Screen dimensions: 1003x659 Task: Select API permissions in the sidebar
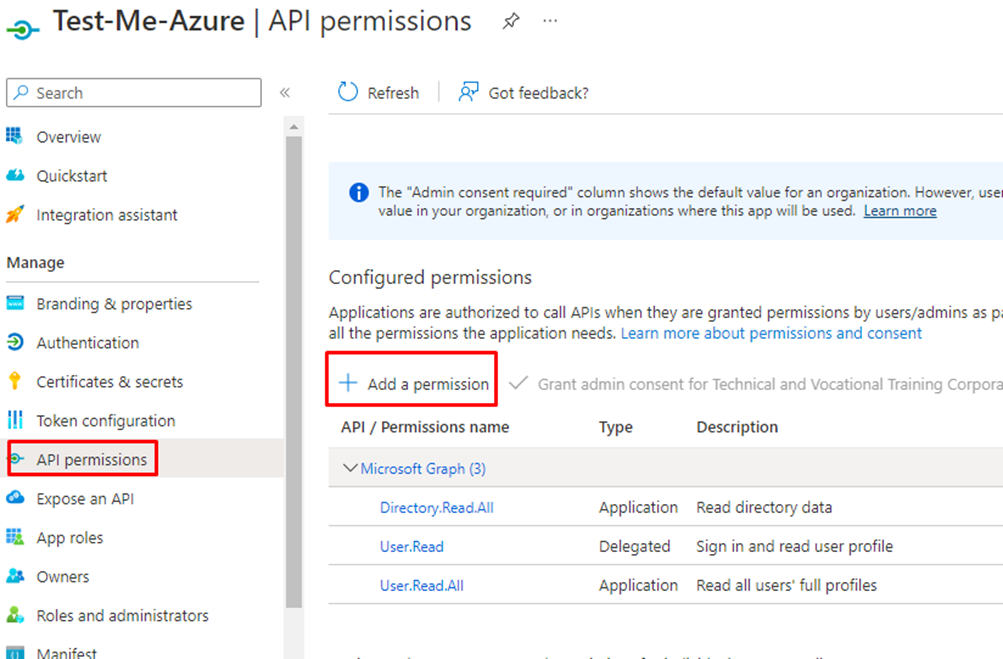pos(91,459)
